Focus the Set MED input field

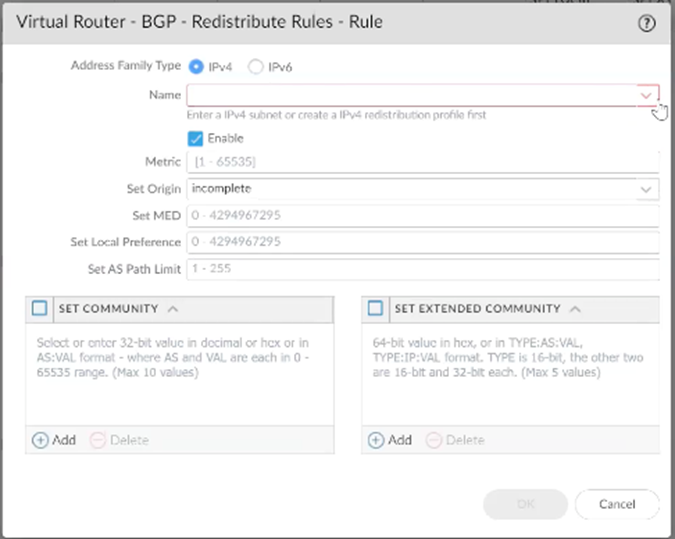coord(422,215)
